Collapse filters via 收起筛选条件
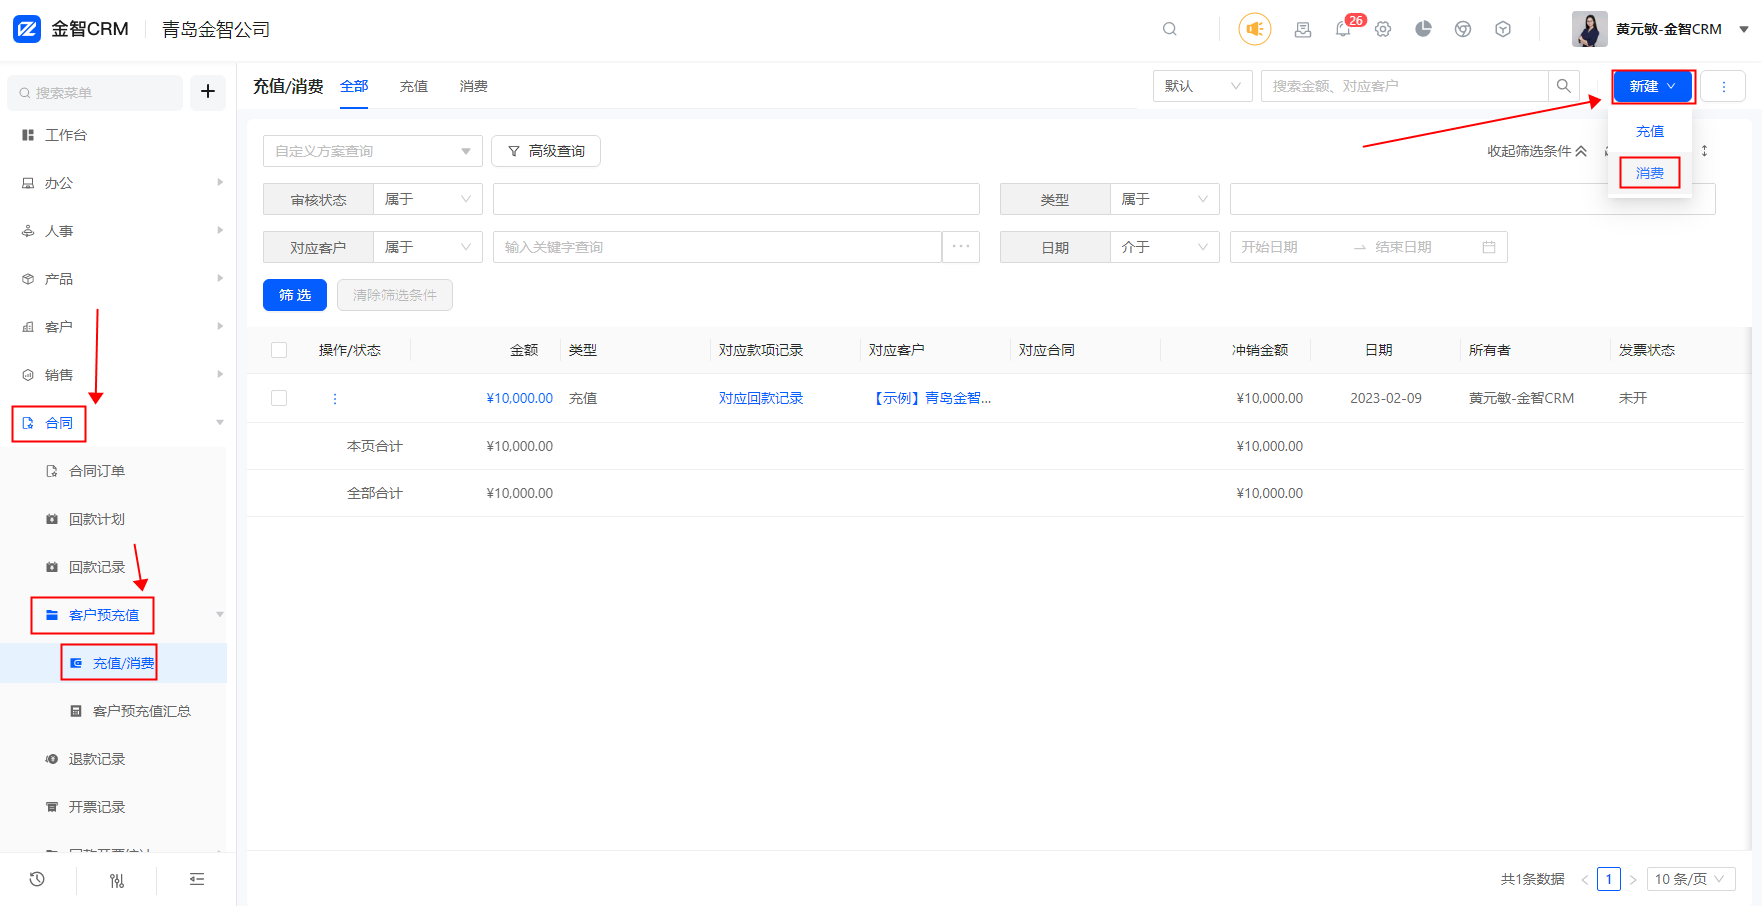Viewport: 1762px width, 906px height. tap(1537, 151)
